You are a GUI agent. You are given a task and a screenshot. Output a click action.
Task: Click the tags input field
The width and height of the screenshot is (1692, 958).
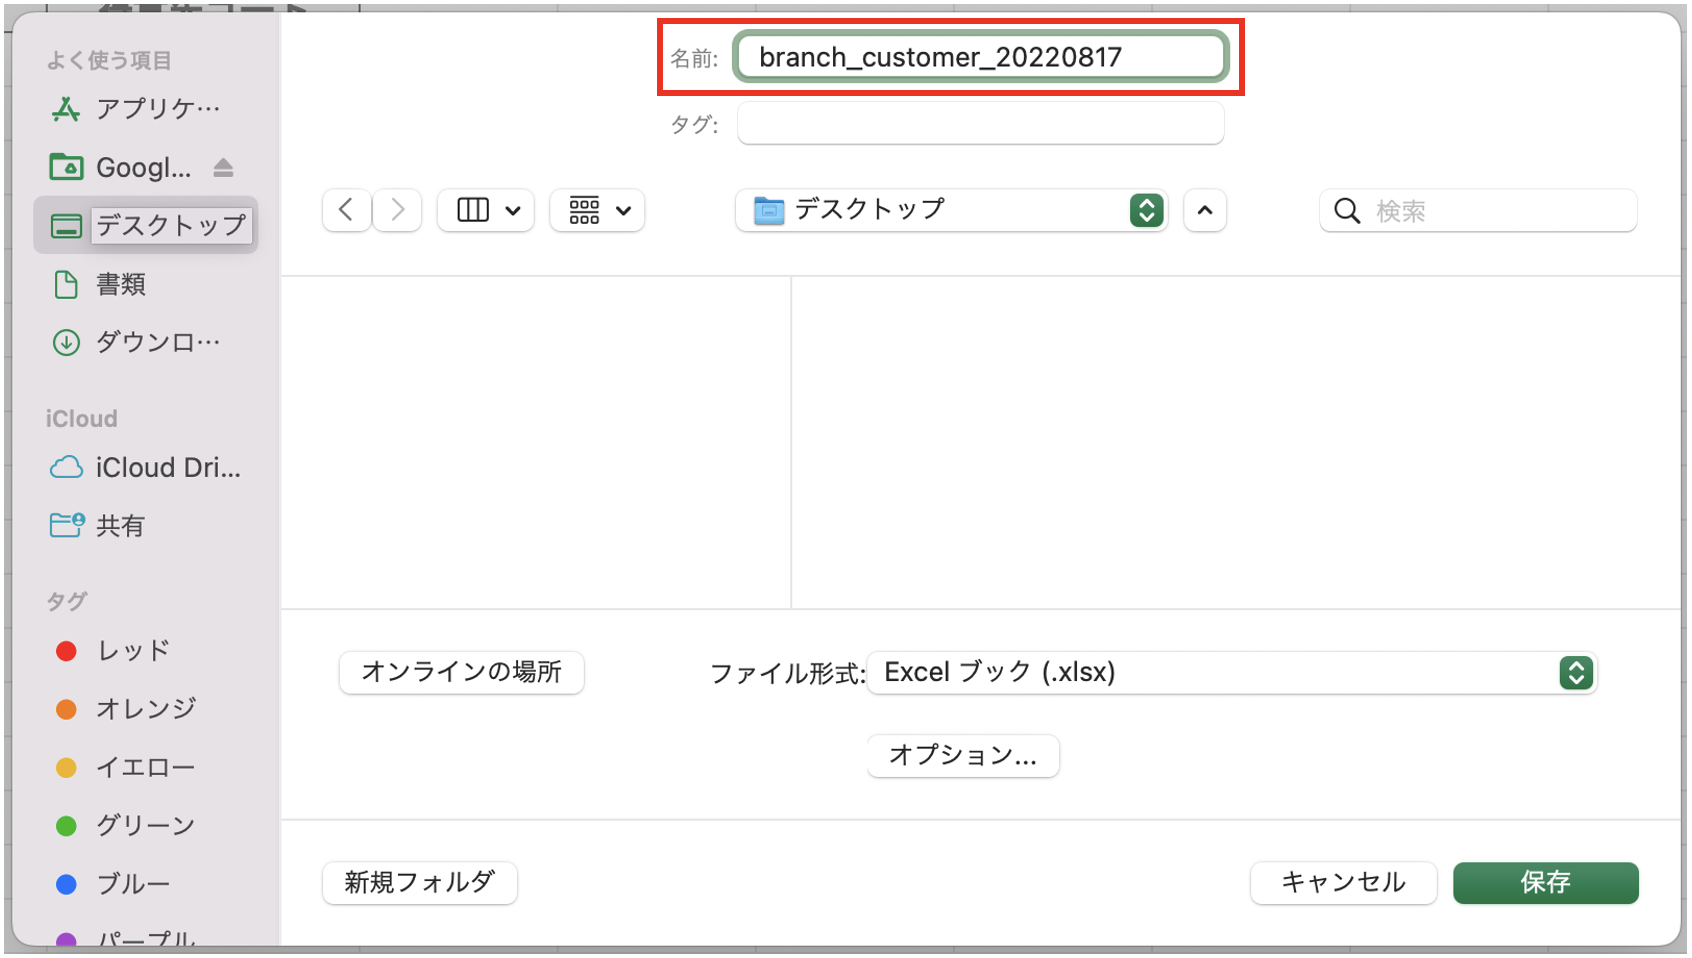pos(980,123)
